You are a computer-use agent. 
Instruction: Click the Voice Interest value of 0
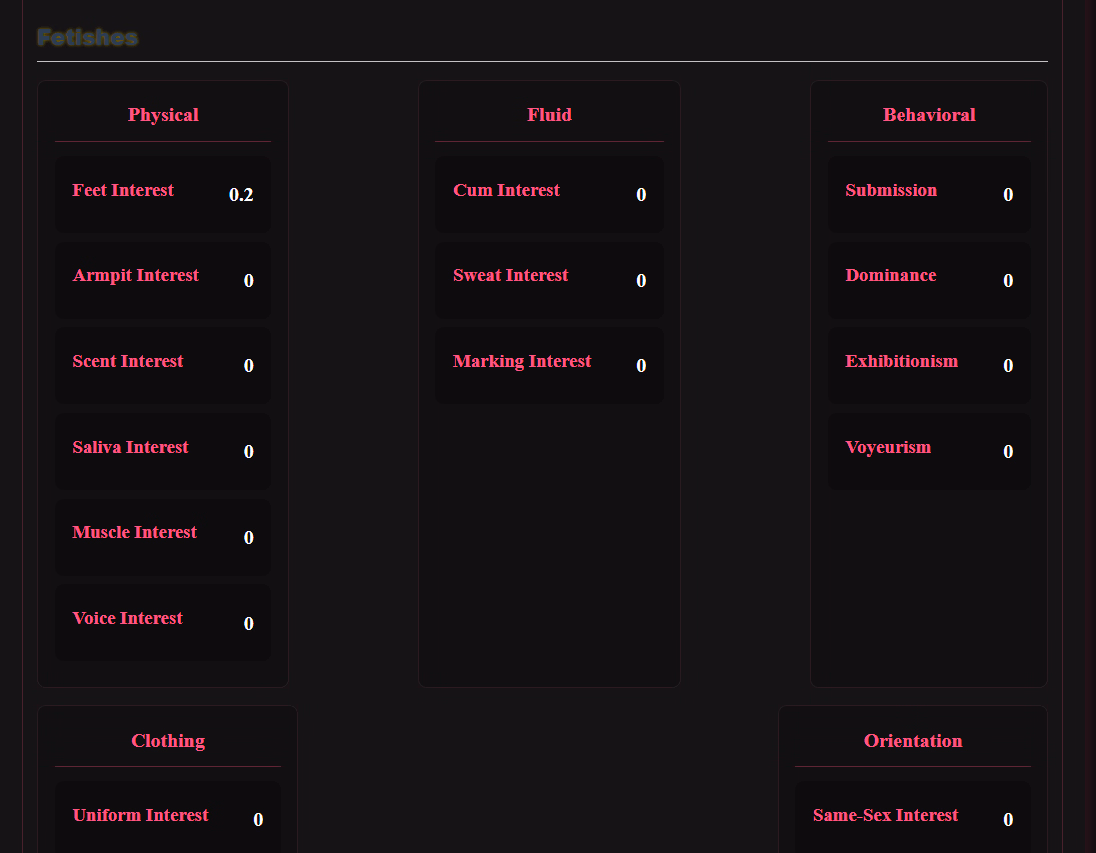click(249, 624)
